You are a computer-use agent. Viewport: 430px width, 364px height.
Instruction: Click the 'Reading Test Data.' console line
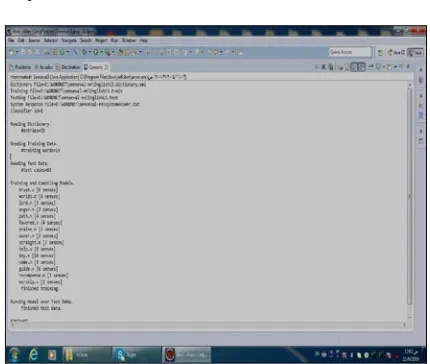point(29,163)
